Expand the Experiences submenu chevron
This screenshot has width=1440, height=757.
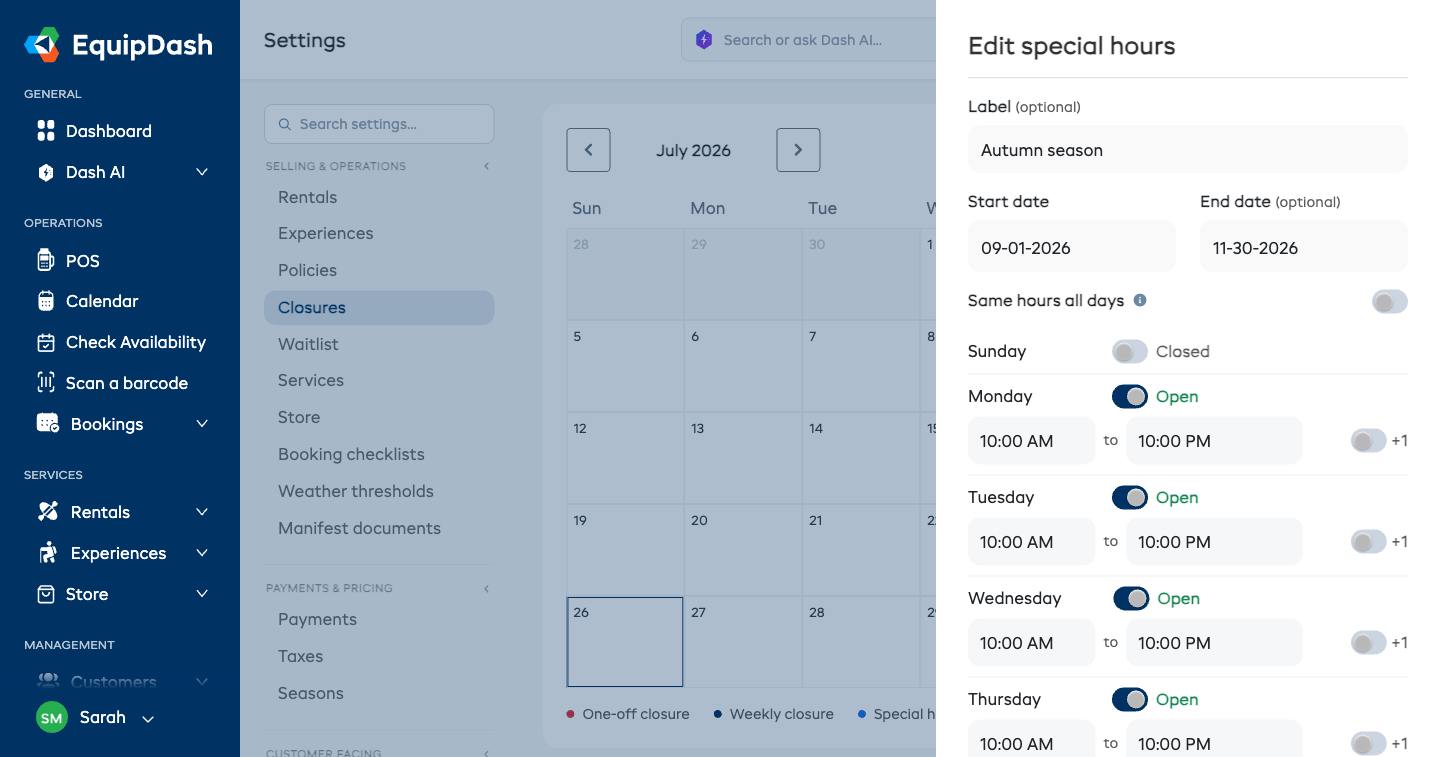pyautogui.click(x=202, y=553)
